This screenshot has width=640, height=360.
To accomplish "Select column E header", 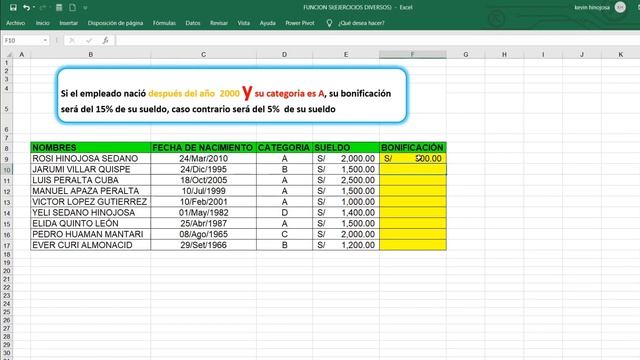I will 346,54.
